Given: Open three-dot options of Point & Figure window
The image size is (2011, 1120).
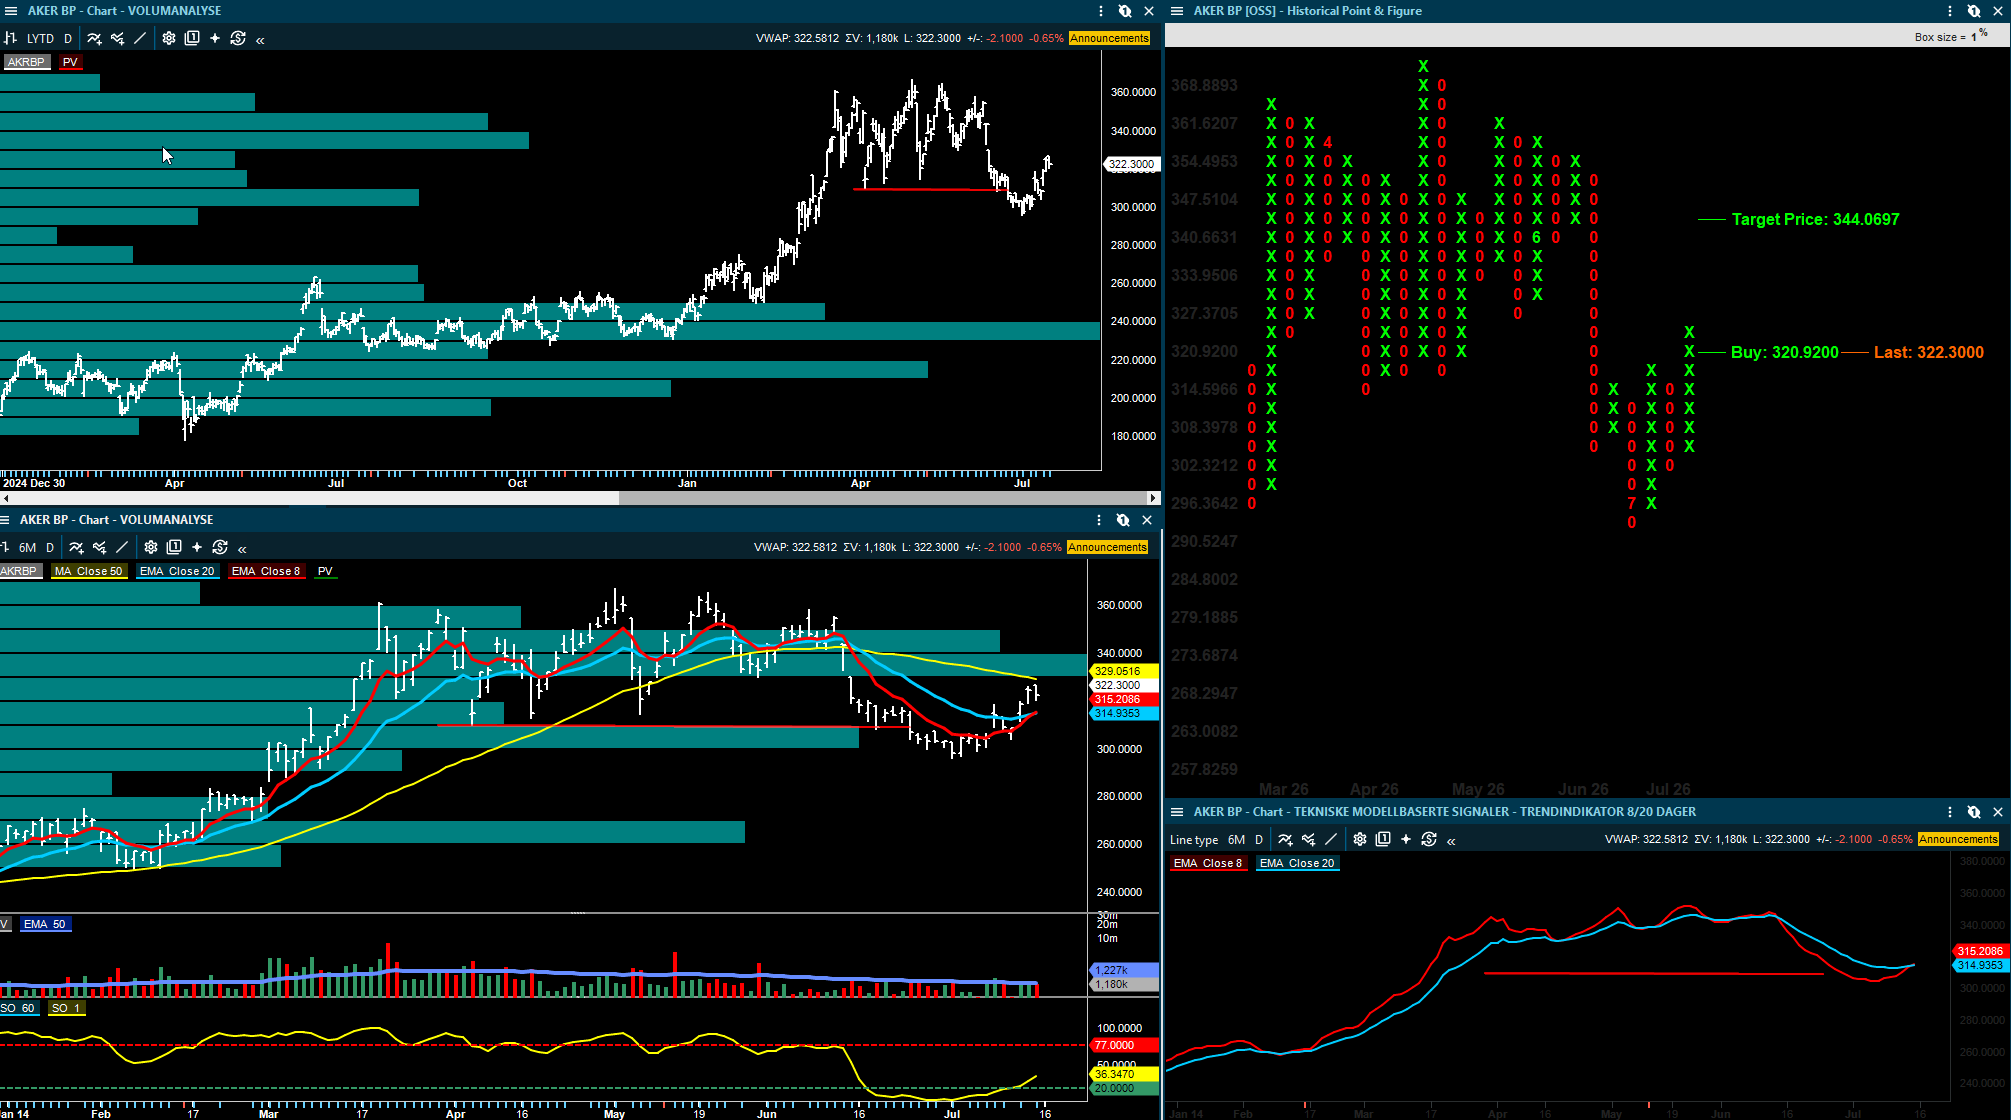Looking at the screenshot, I should (x=1950, y=11).
